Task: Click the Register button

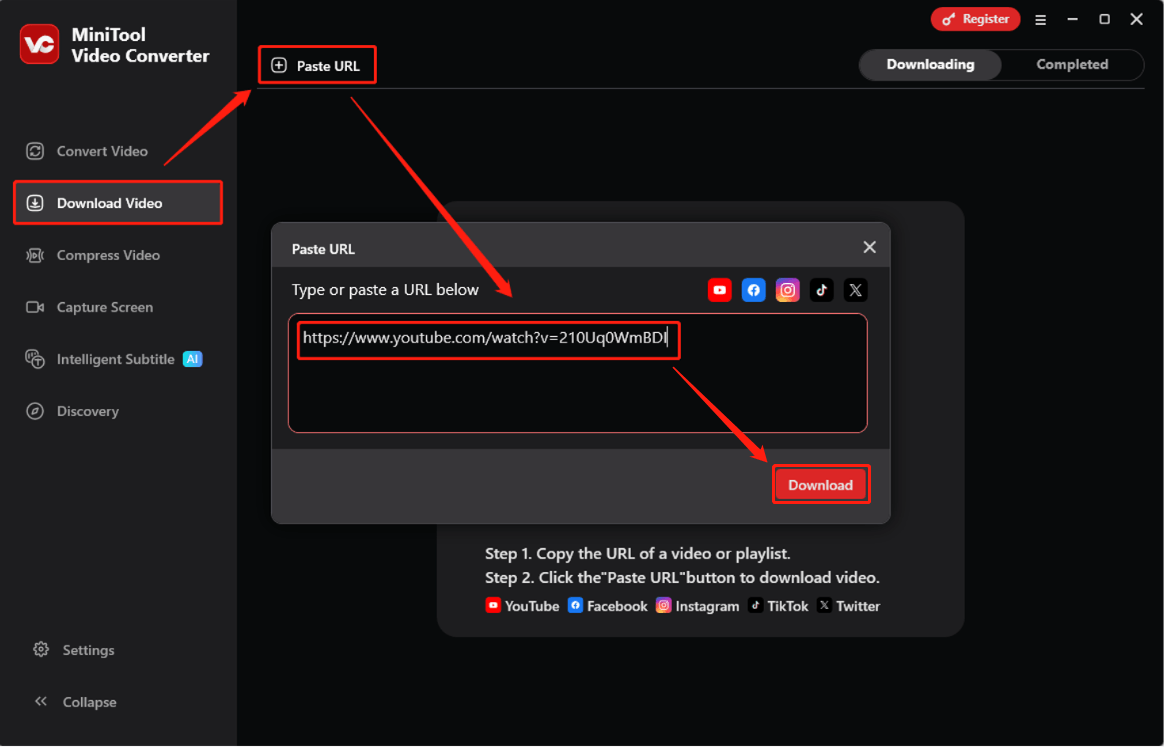Action: (x=975, y=19)
